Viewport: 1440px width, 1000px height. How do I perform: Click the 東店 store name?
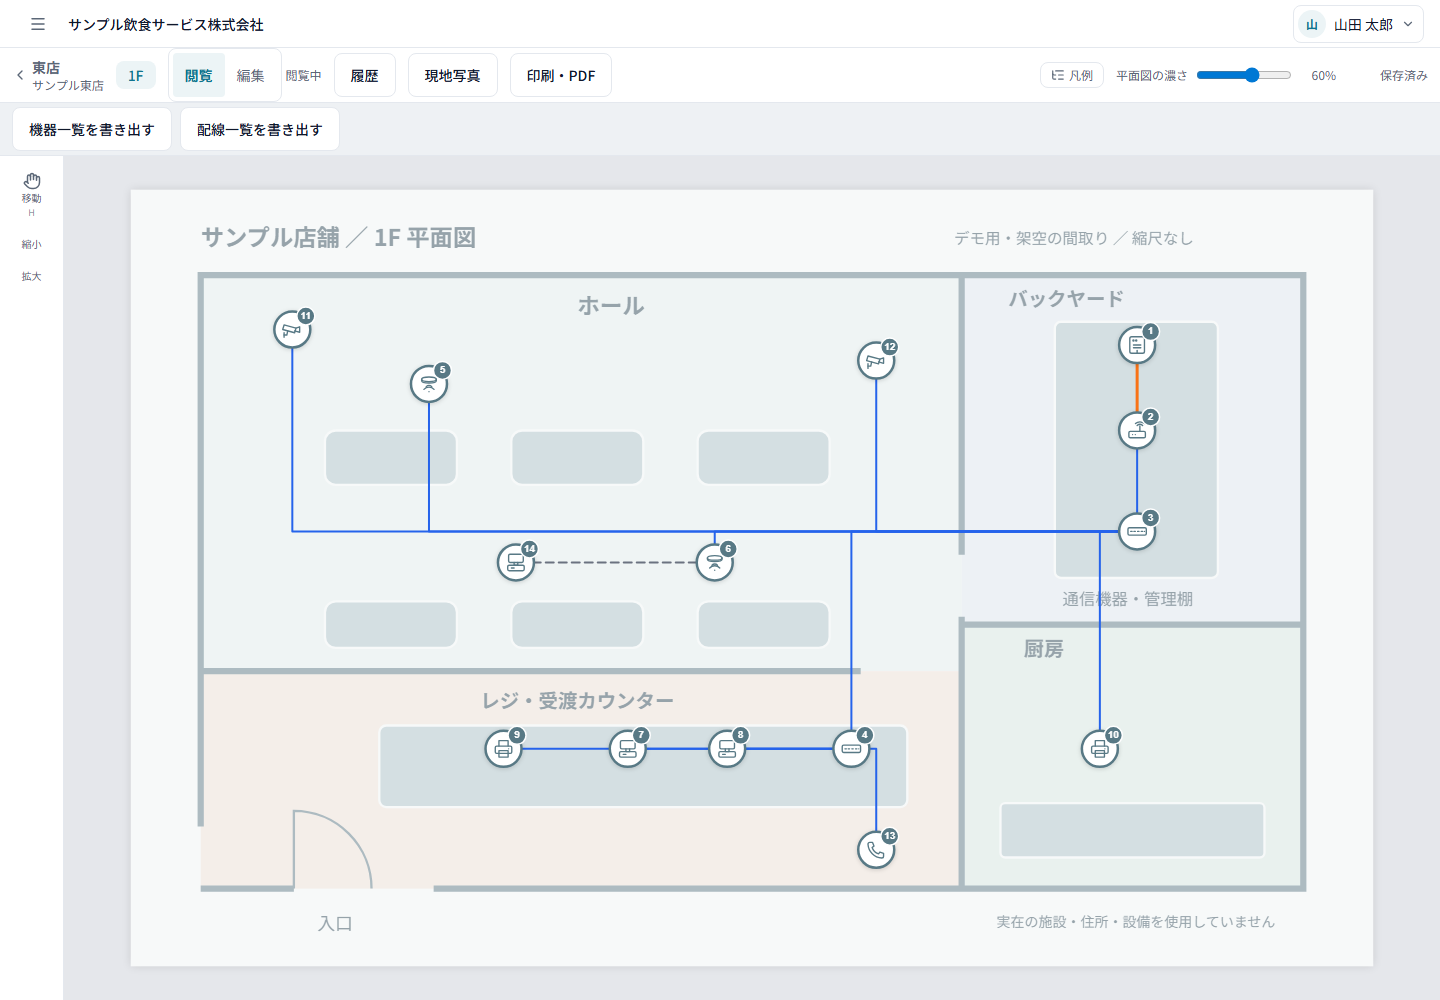[46, 67]
